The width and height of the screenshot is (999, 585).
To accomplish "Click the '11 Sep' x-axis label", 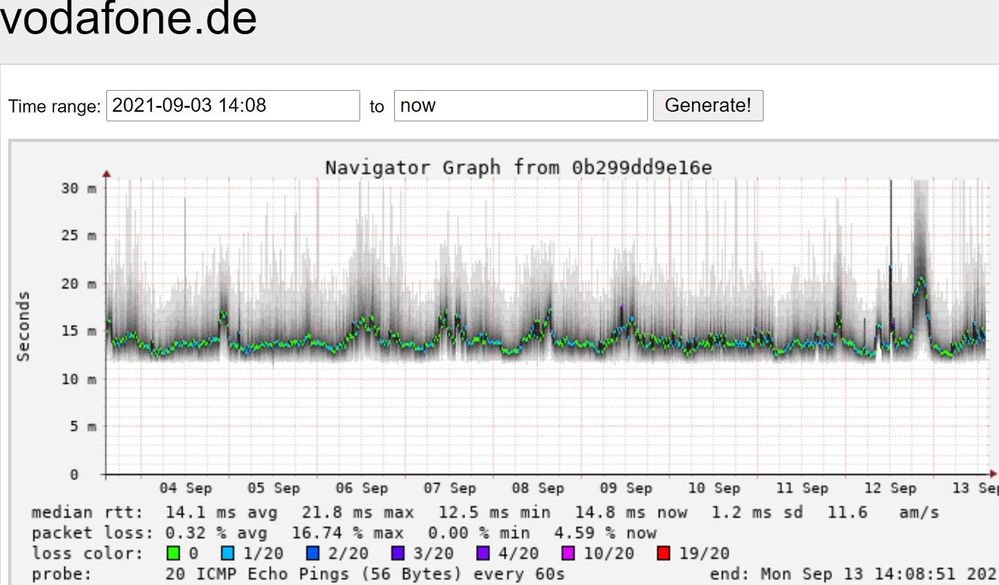I will (802, 488).
